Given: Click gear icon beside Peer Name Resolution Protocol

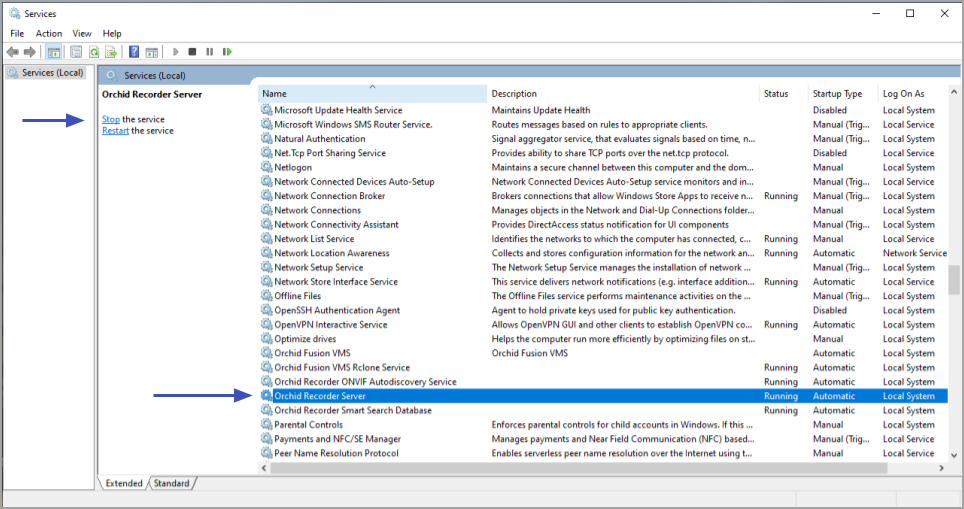Looking at the screenshot, I should click(266, 452).
